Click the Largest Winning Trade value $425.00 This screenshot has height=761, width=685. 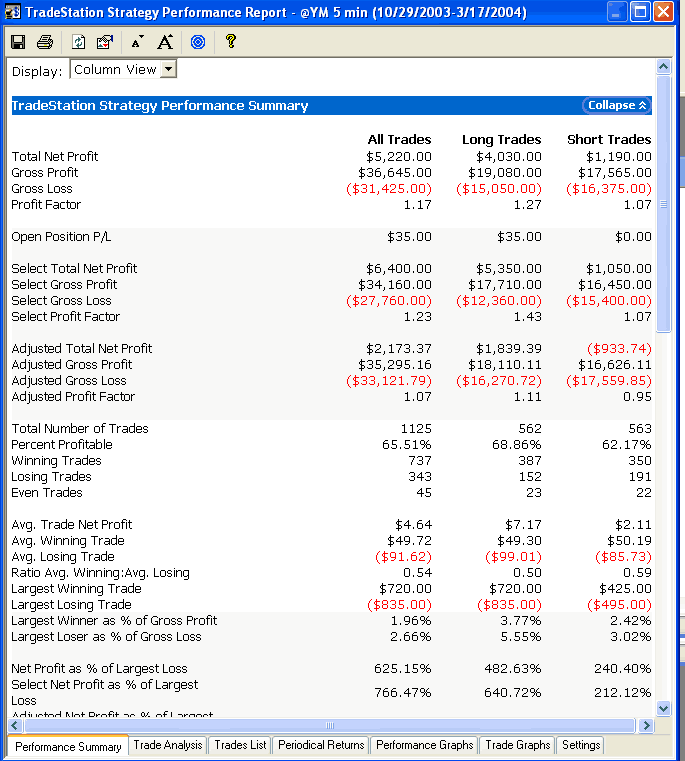click(x=625, y=589)
